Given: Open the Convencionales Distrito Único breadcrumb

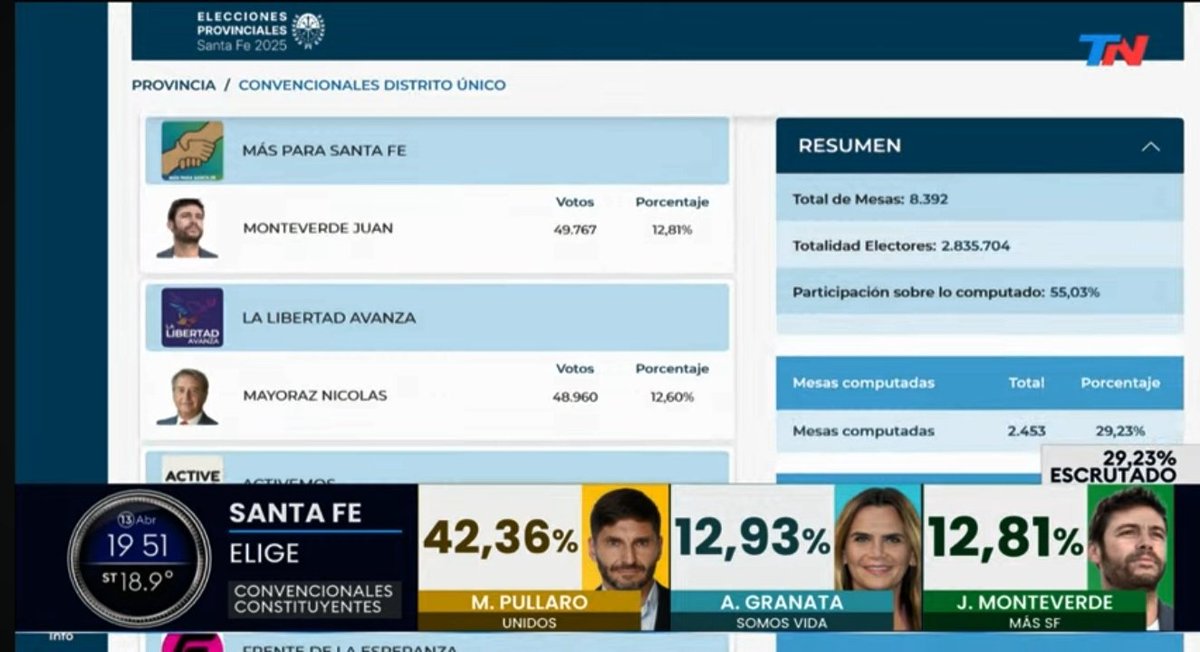Looking at the screenshot, I should [x=372, y=85].
